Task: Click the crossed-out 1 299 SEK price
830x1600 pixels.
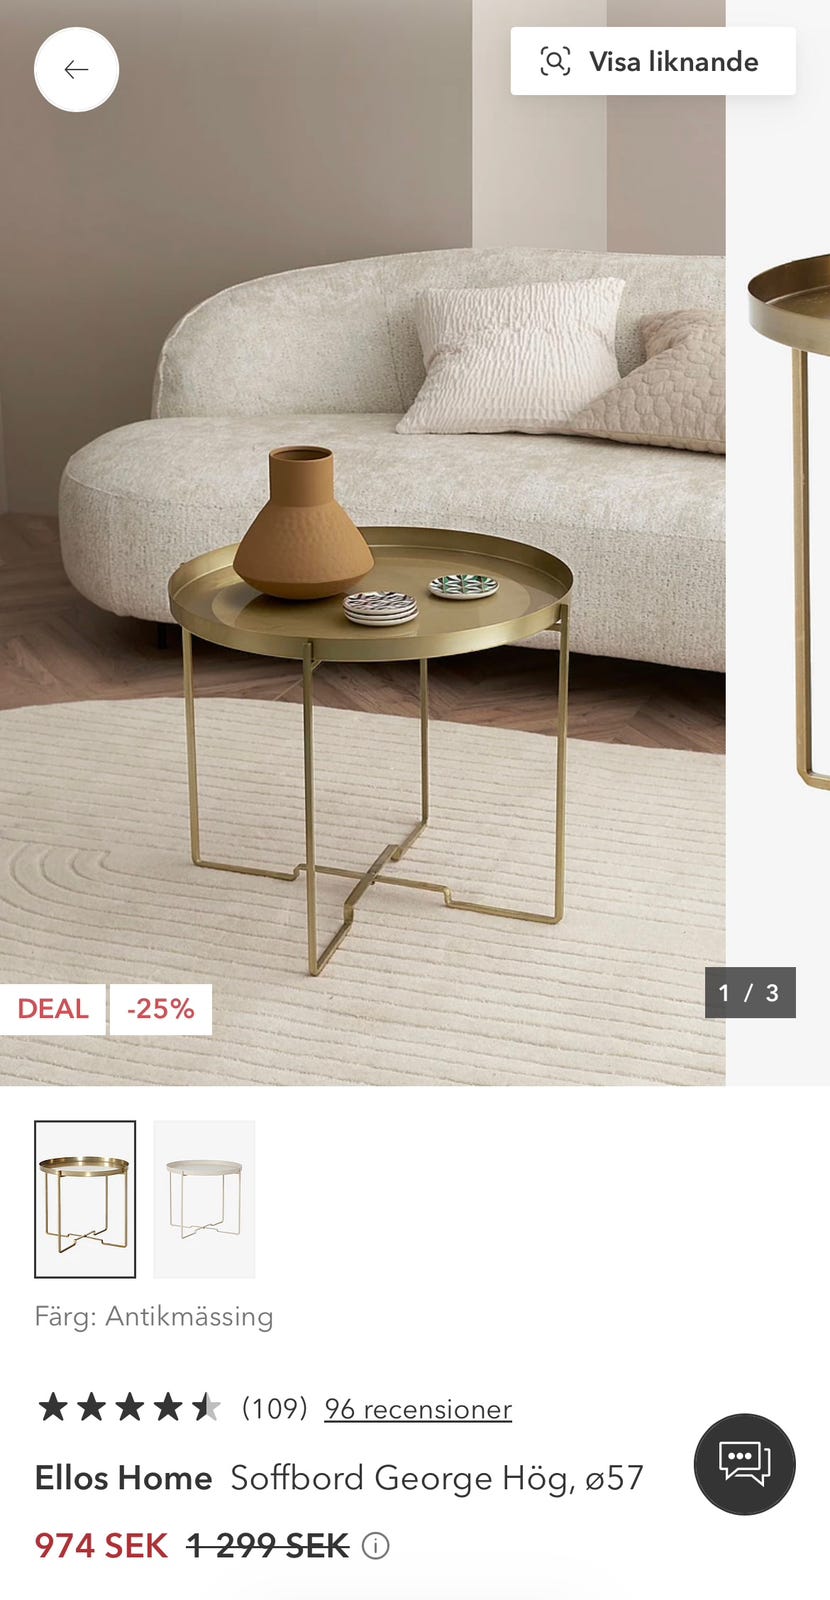Action: (x=268, y=1546)
